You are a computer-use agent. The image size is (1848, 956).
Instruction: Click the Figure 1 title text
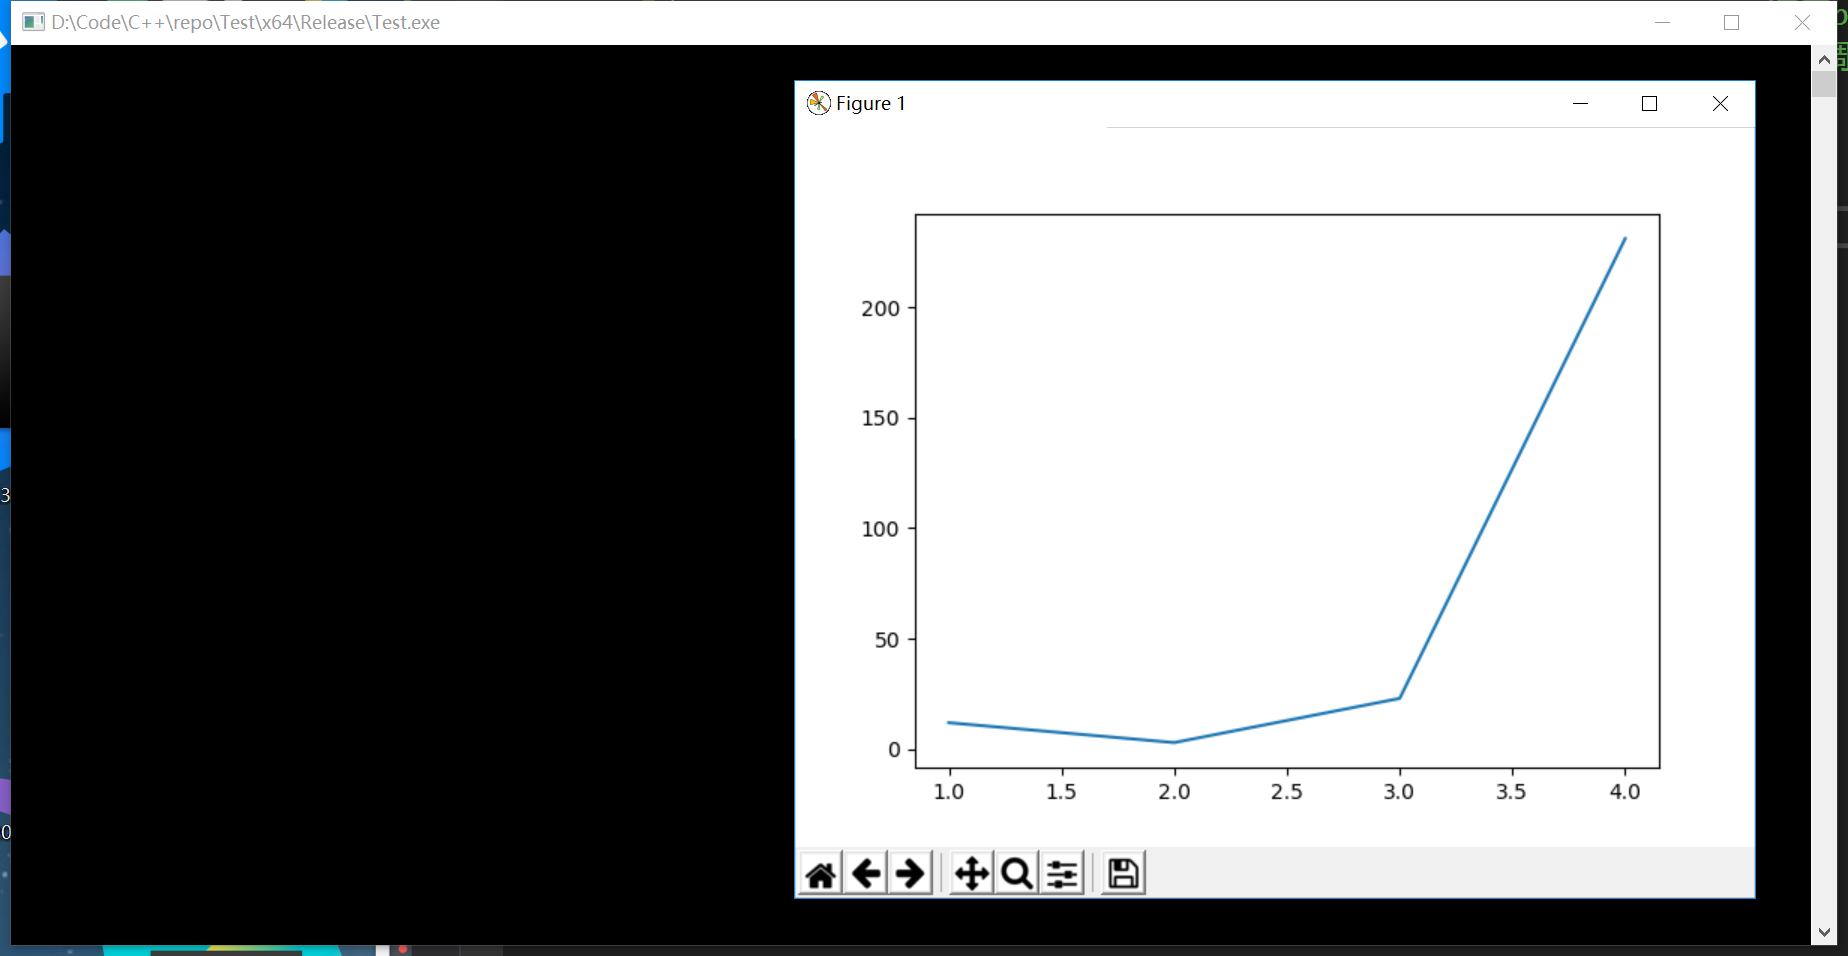tap(869, 102)
